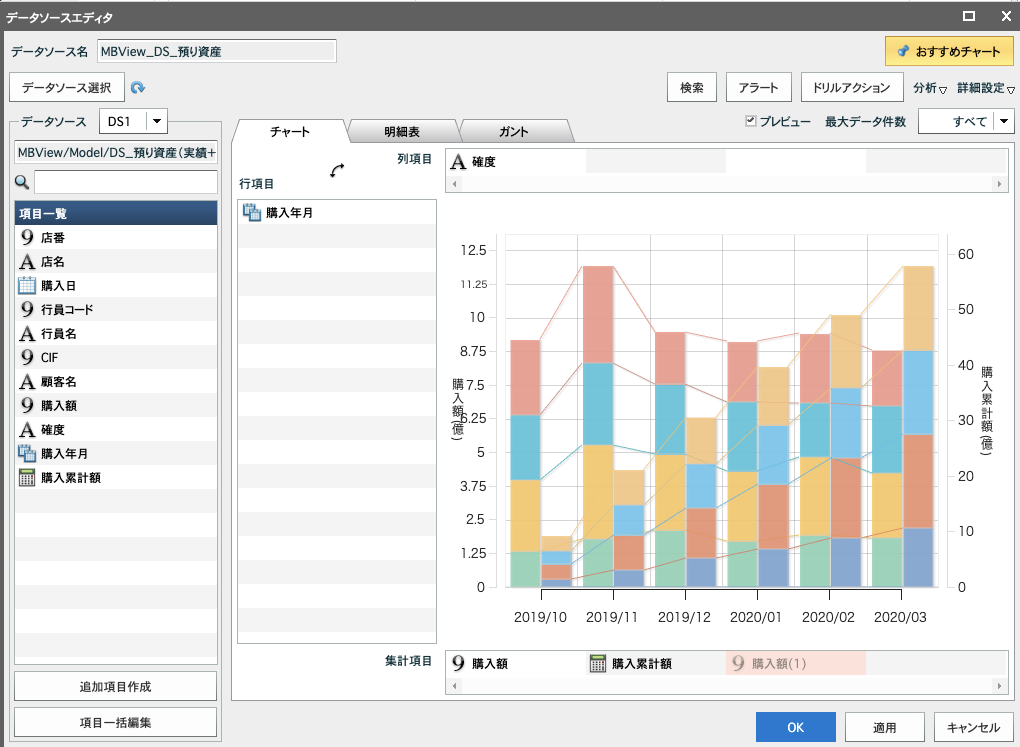Open the DS1 data source dropdown

coord(157,121)
